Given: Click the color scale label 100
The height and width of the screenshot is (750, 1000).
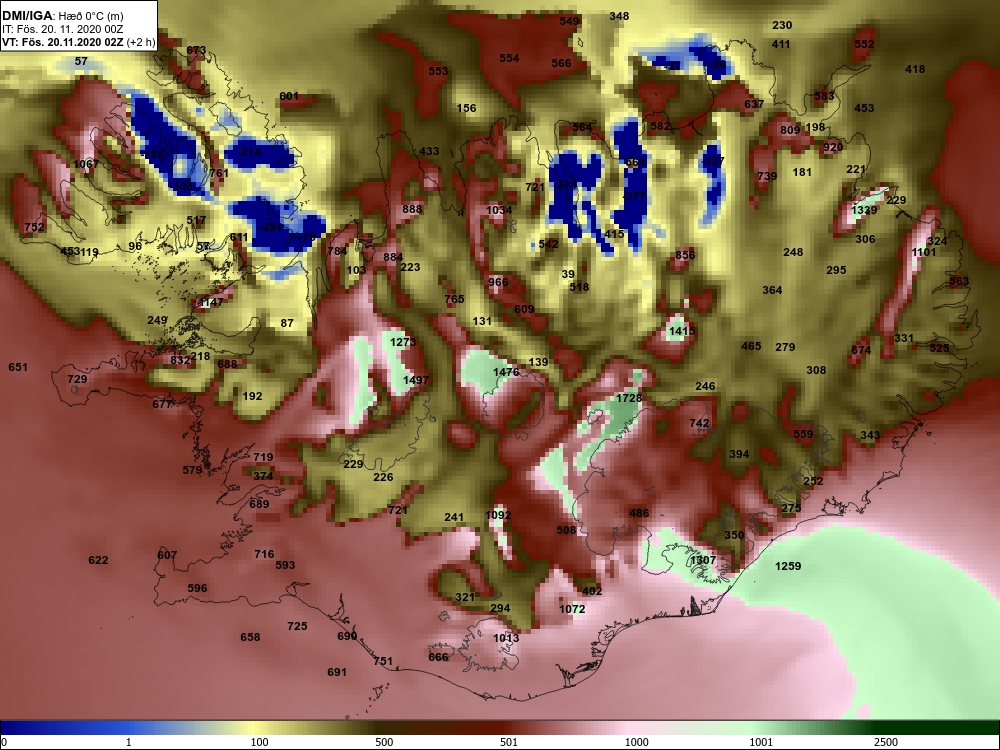Looking at the screenshot, I should click(259, 742).
